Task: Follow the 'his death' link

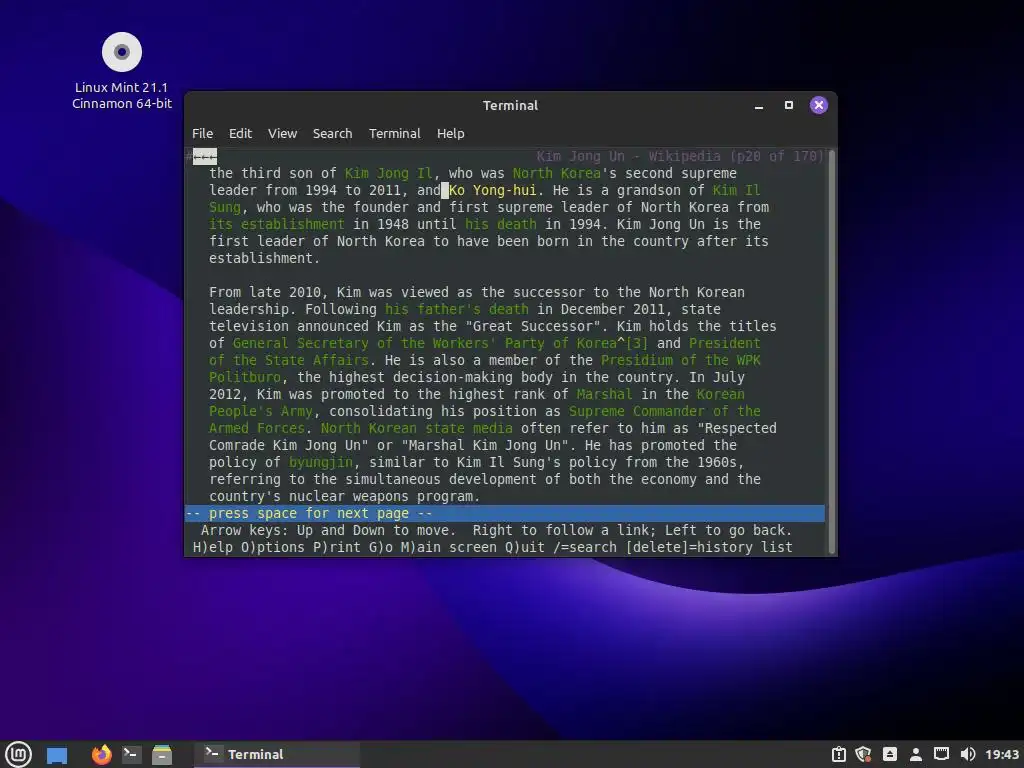Action: (x=500, y=224)
